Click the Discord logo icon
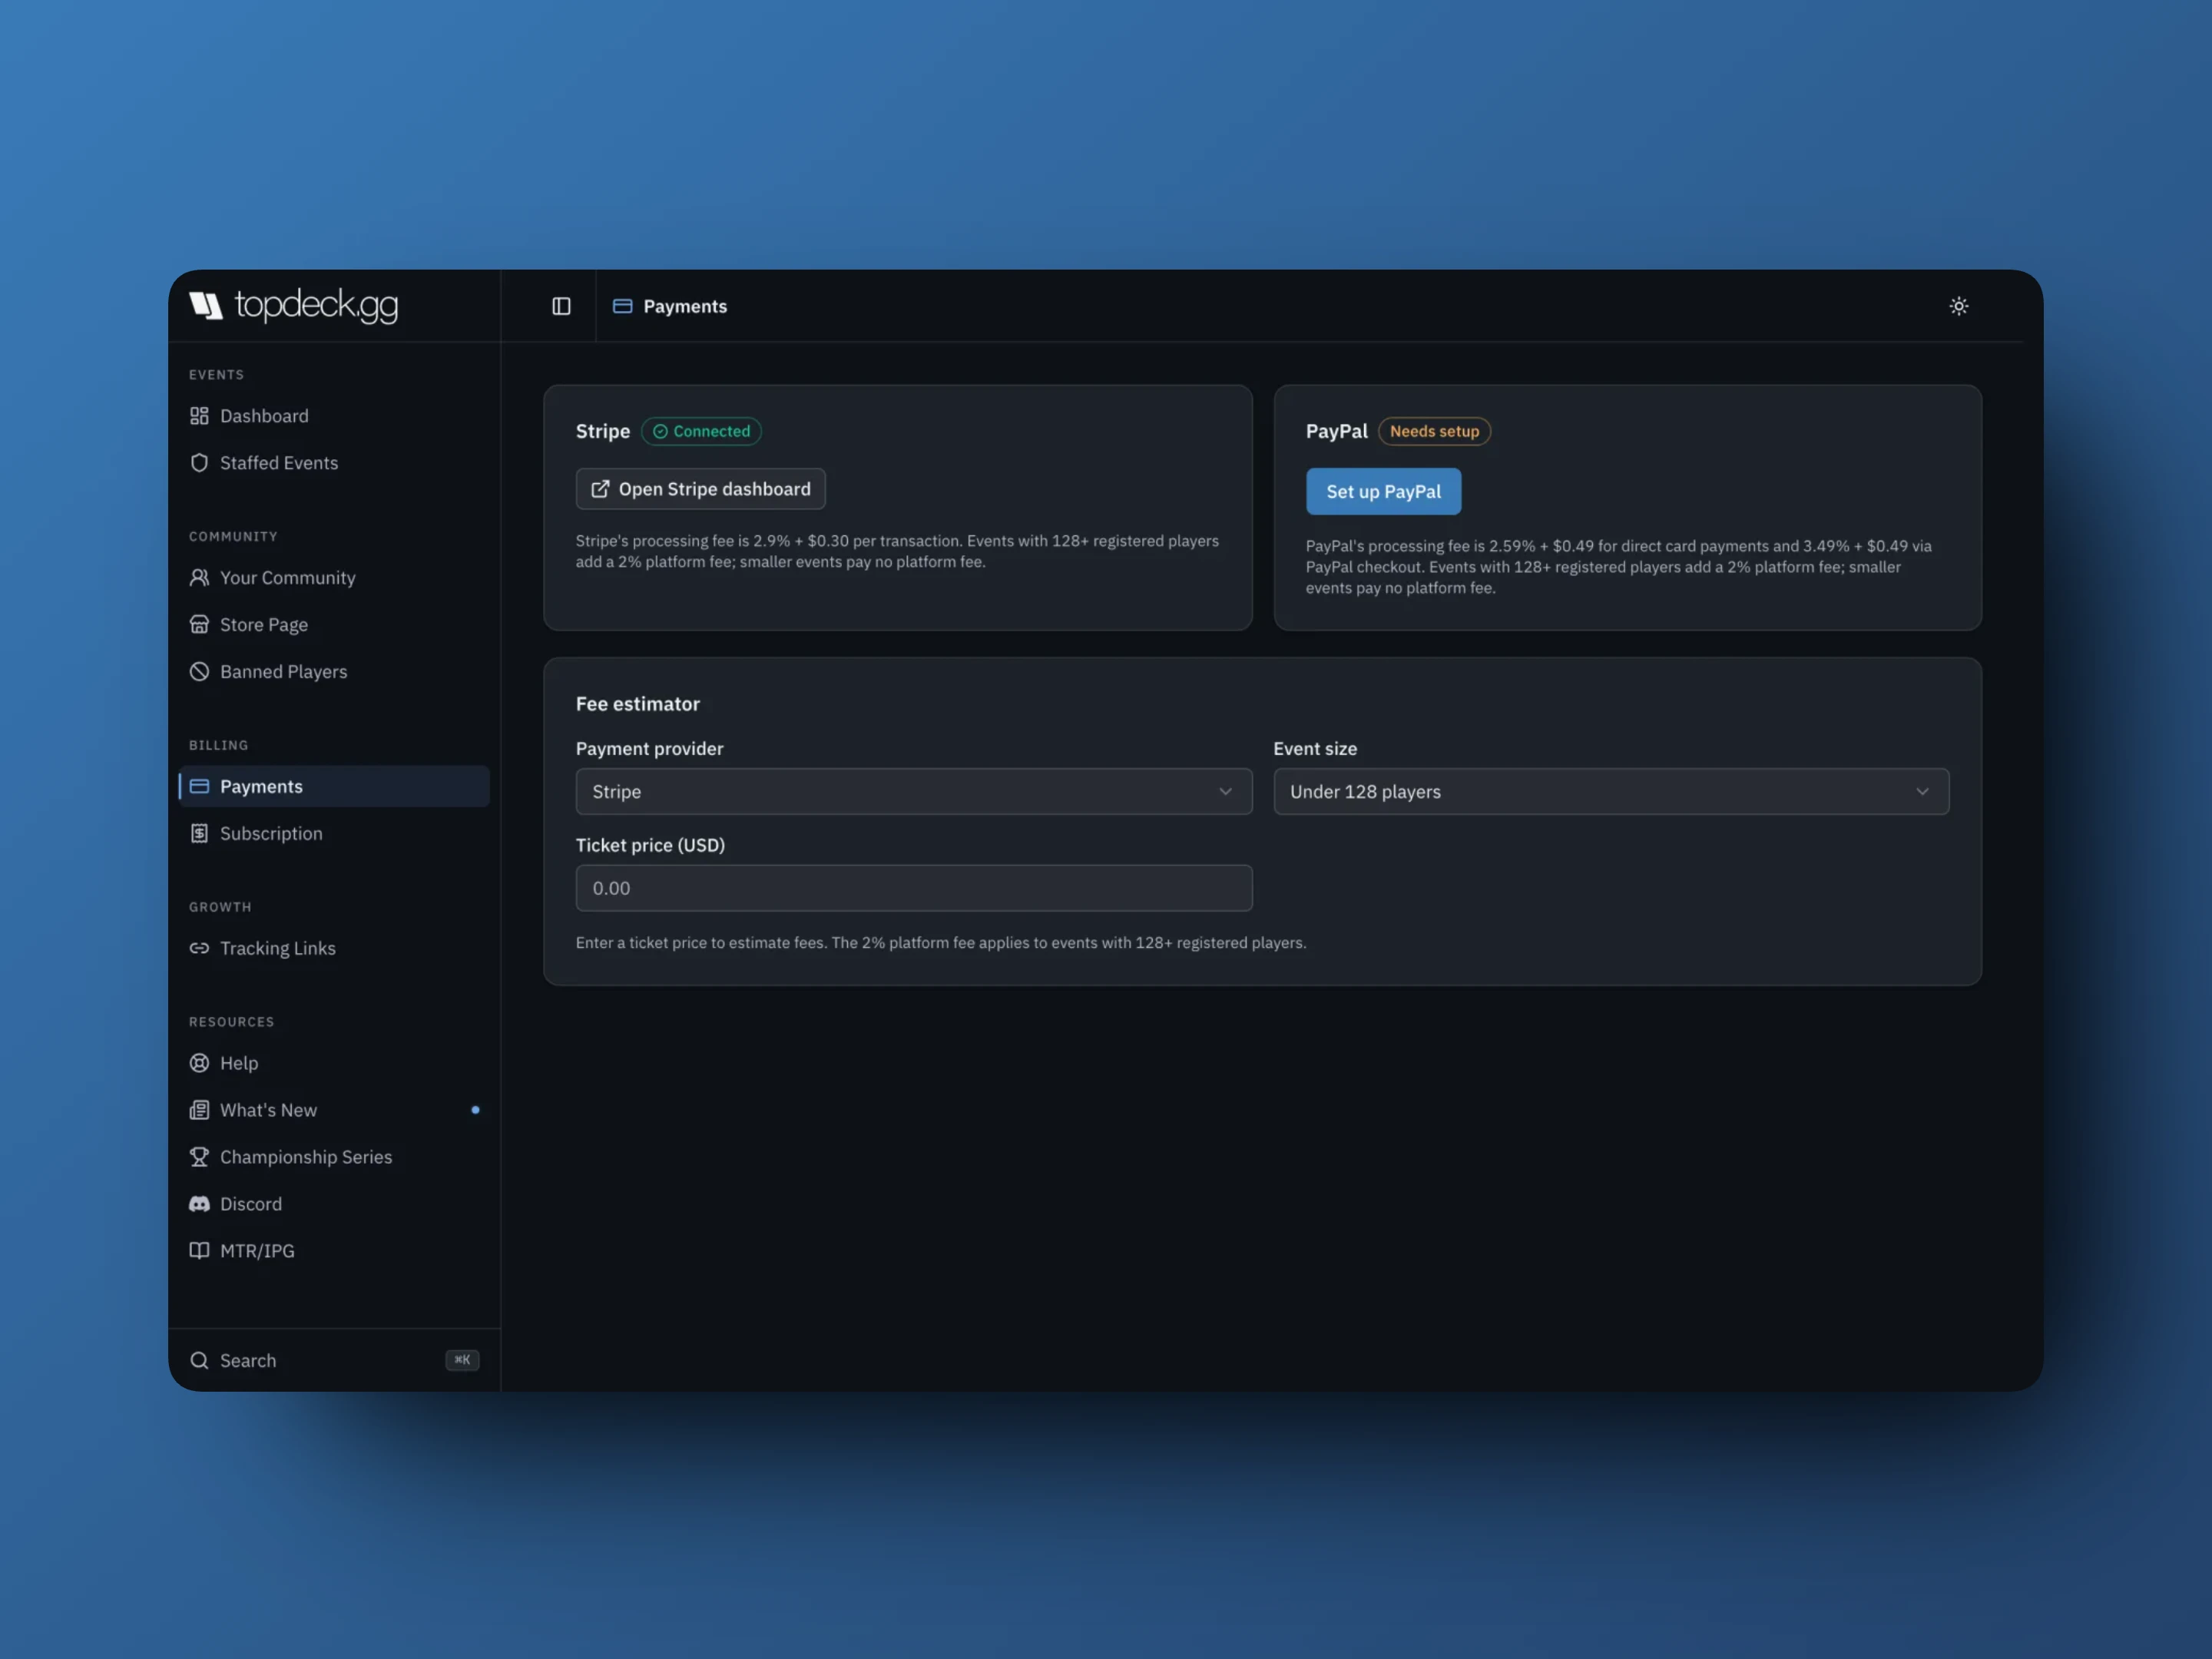 point(199,1204)
